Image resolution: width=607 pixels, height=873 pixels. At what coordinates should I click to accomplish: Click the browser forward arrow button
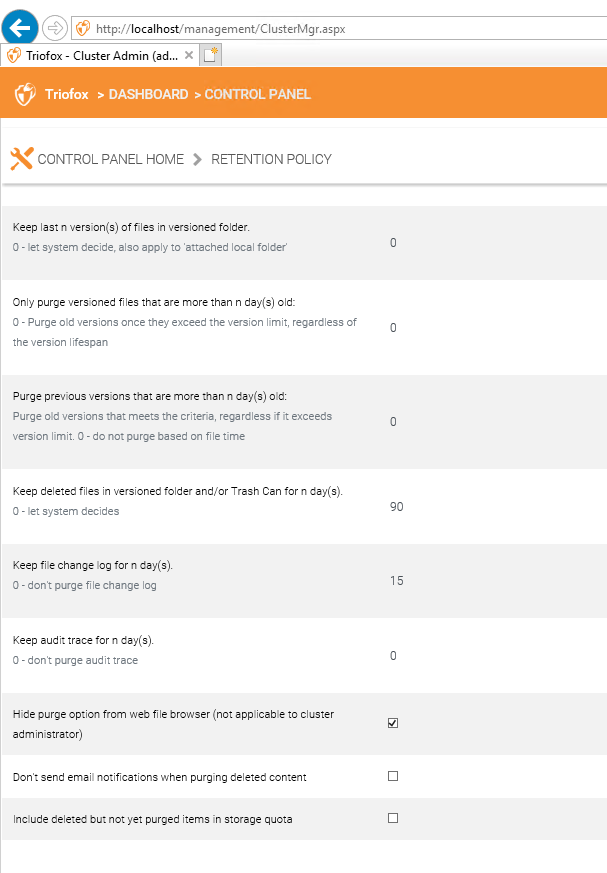(55, 28)
